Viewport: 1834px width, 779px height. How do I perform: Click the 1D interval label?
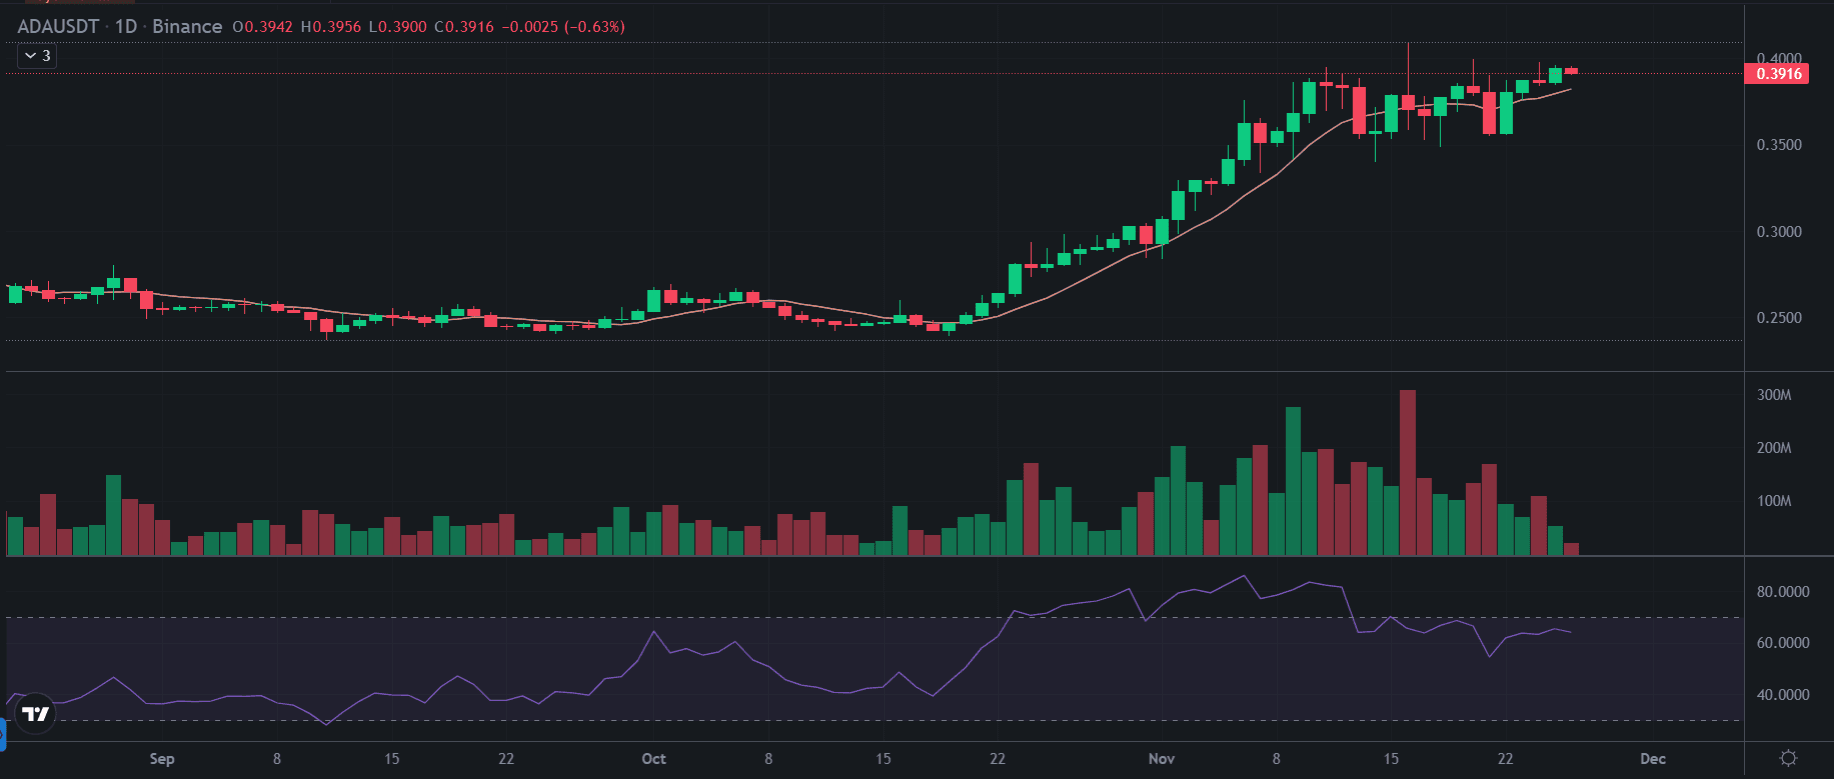125,26
